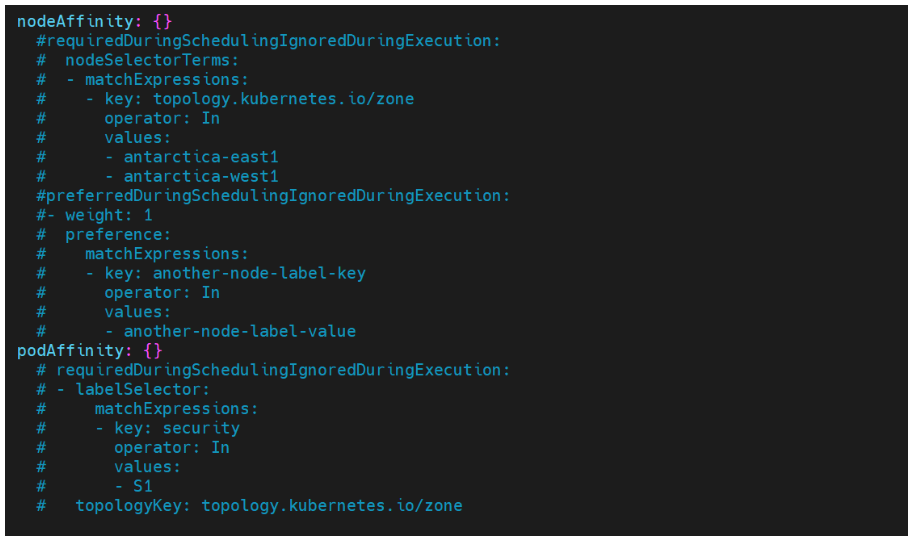Screen dimensions: 910x540
Task: Click the labelSelector comment line
Action: click(123, 390)
